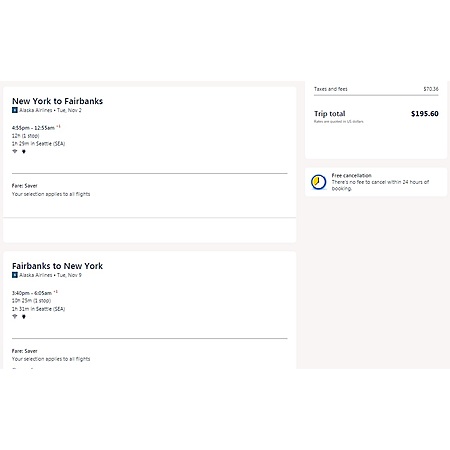Click the Trip total amount $195.60
Screen dimensions: 450x450
point(425,114)
